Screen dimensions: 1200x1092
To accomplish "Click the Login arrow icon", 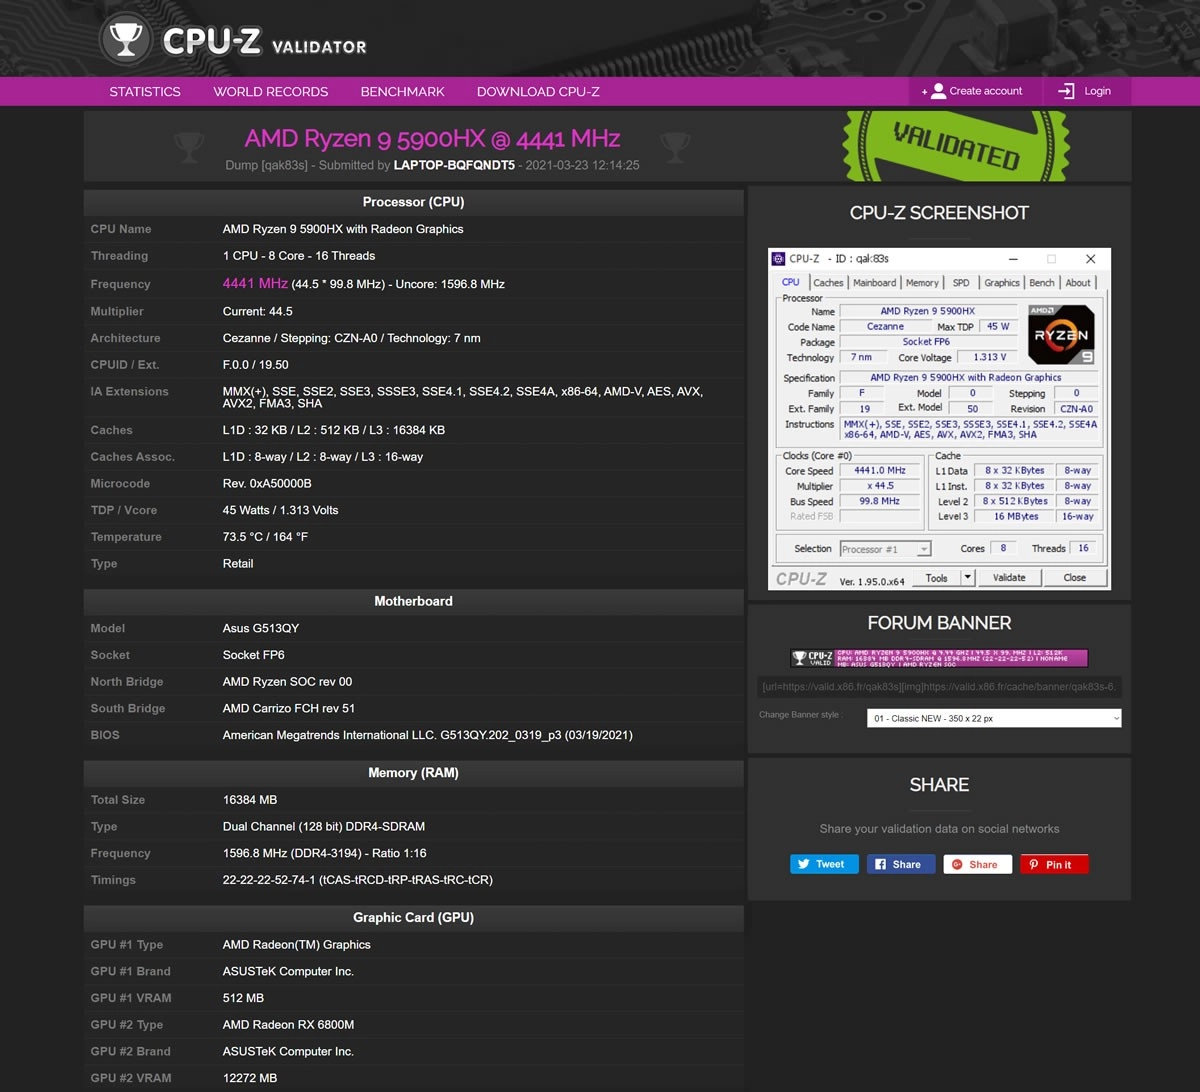I will [1067, 91].
